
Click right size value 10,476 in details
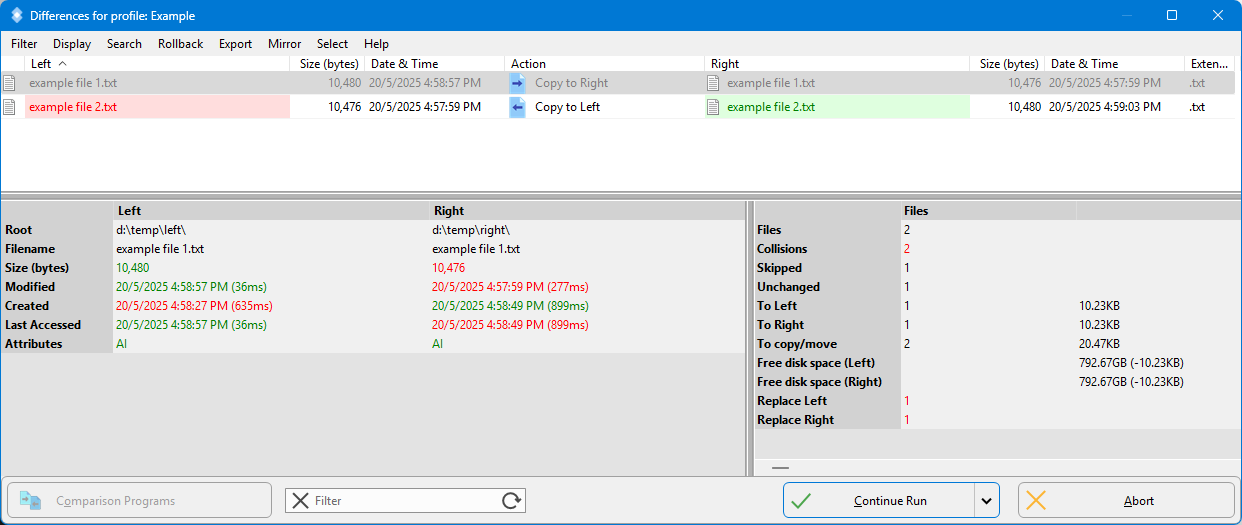coord(449,268)
